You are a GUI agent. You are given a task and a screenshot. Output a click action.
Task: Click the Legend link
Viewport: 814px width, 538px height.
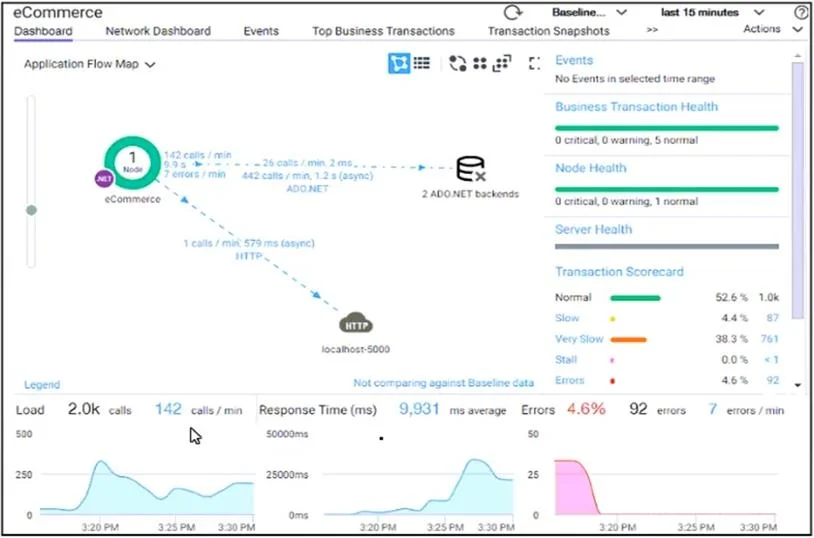pos(42,385)
